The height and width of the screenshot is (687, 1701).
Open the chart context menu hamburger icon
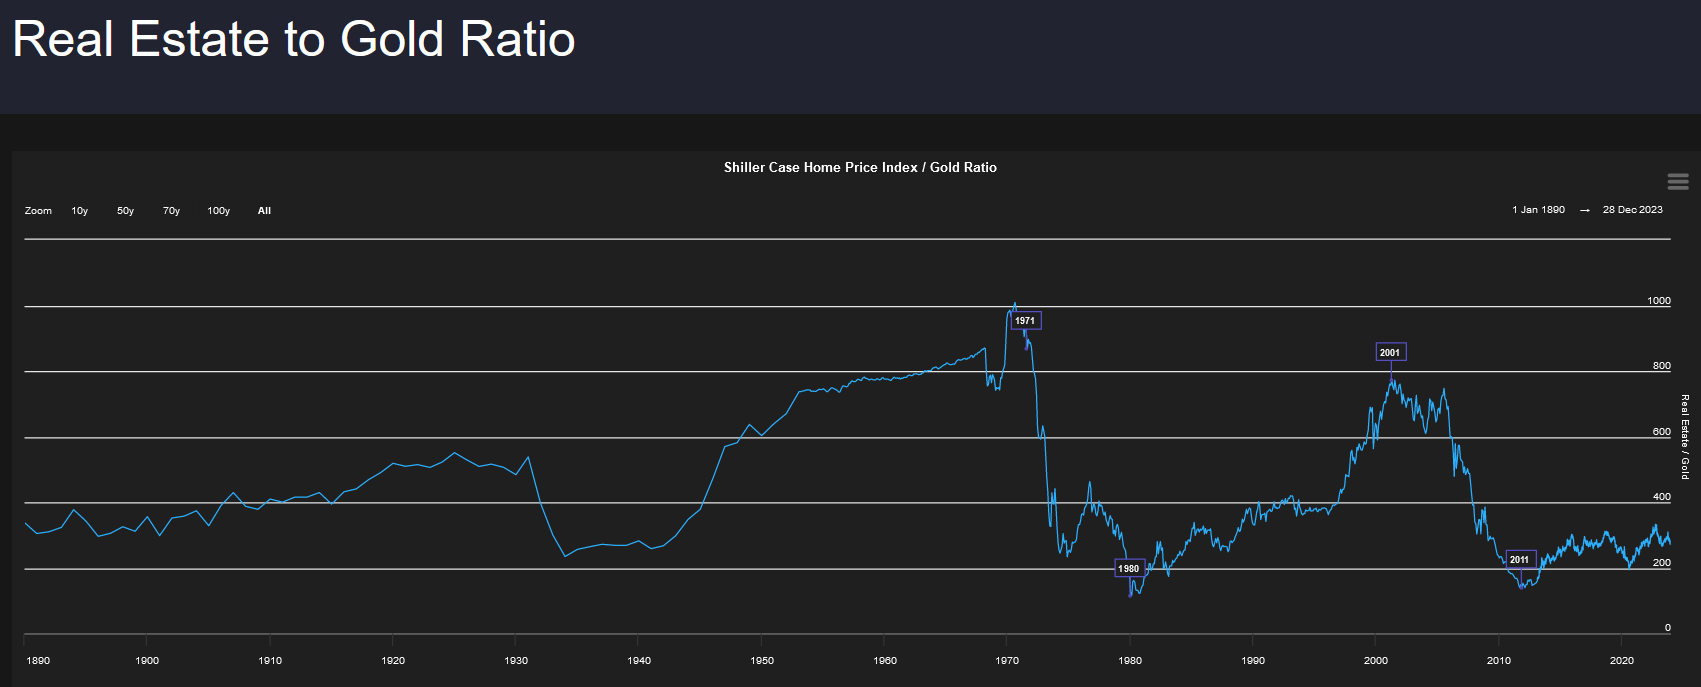pyautogui.click(x=1678, y=181)
